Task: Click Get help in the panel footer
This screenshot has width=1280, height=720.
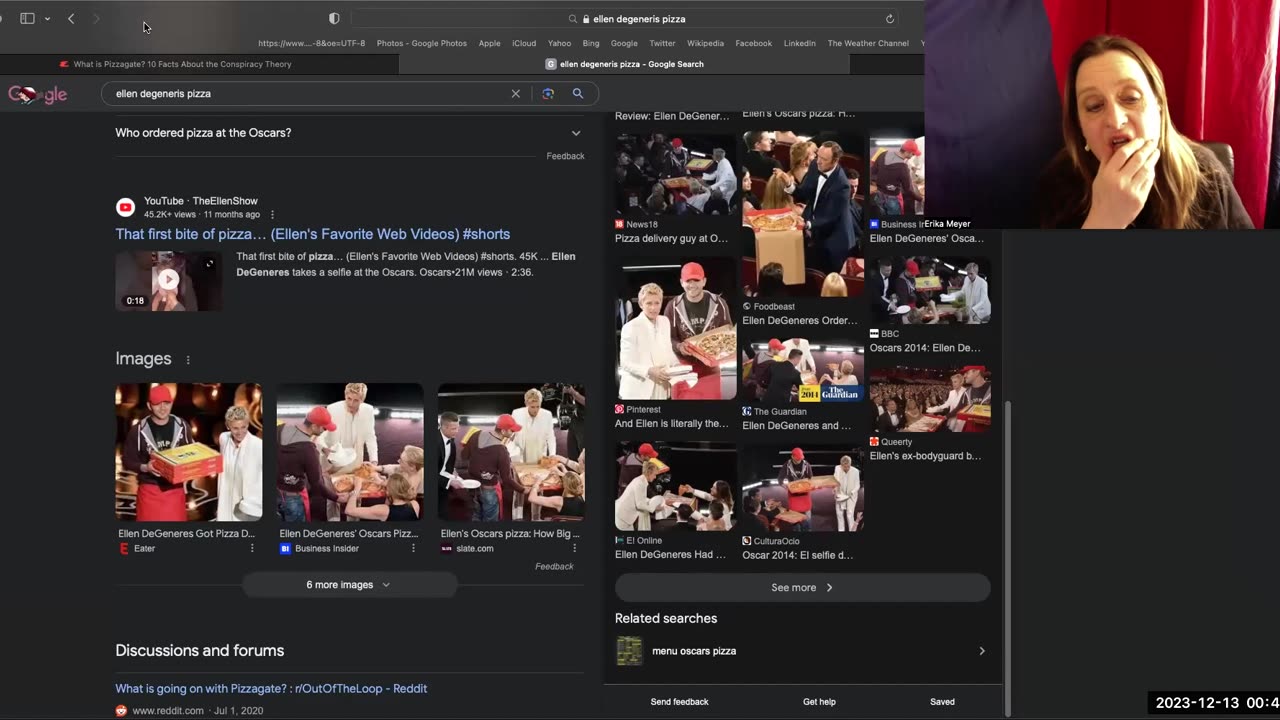Action: tap(819, 702)
